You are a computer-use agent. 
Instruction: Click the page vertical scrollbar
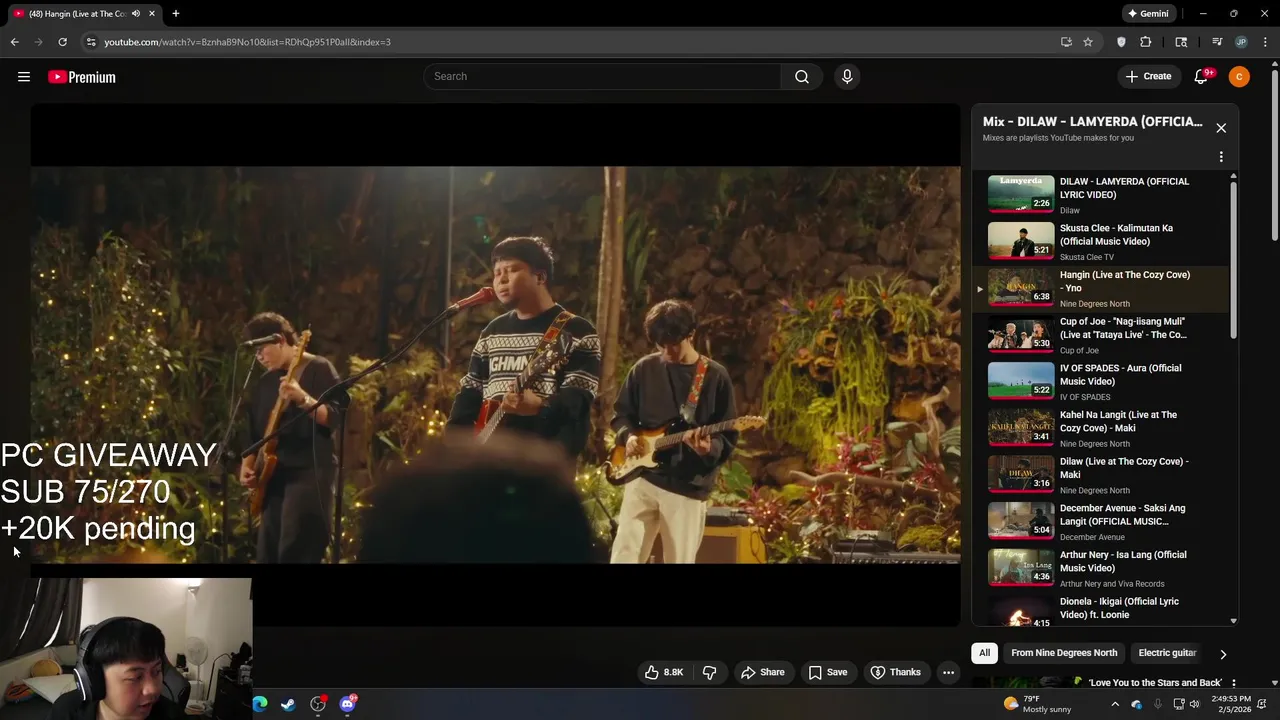[x=1275, y=155]
